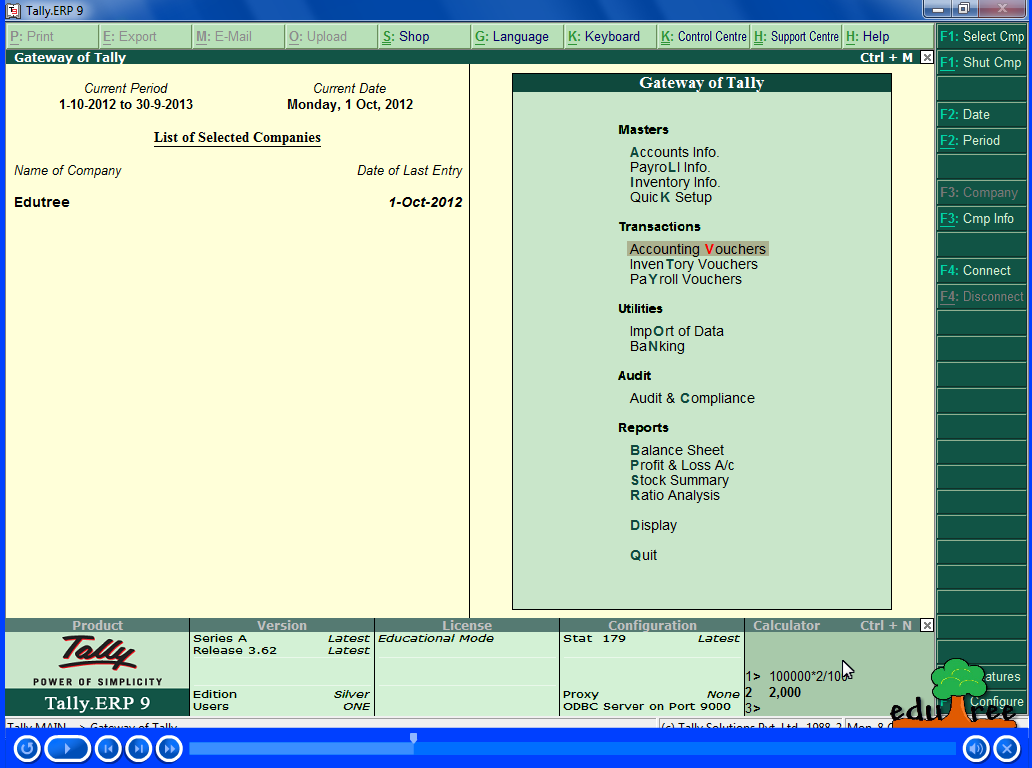The image size is (1032, 768).
Task: Open the Help top menu button
Action: [x=888, y=37]
